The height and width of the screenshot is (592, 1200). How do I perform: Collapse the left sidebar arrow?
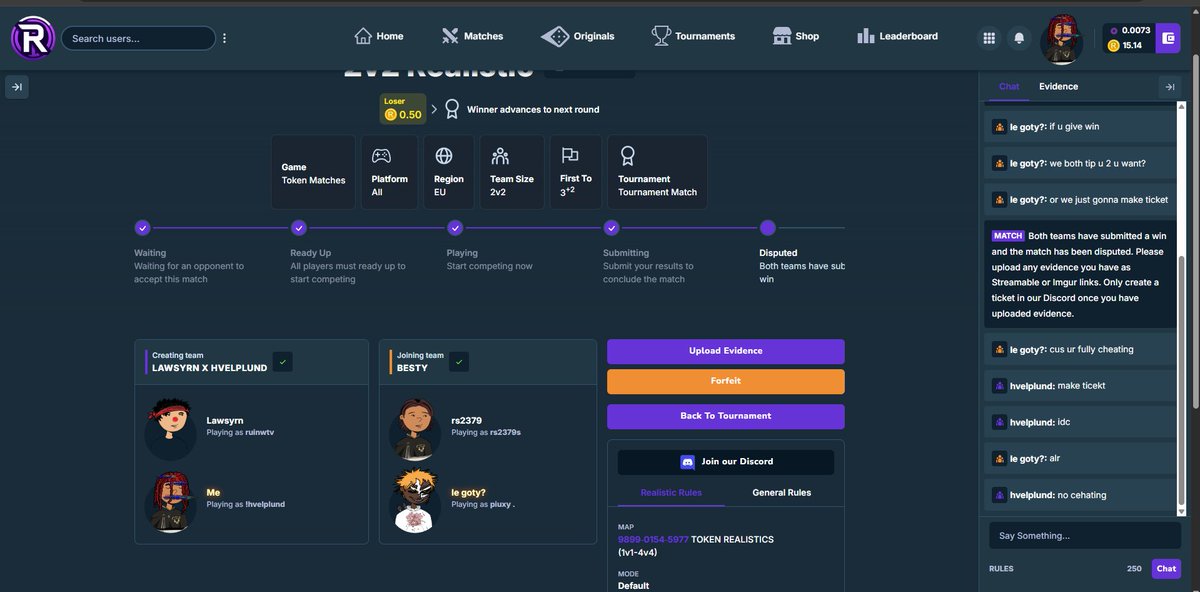(x=17, y=87)
